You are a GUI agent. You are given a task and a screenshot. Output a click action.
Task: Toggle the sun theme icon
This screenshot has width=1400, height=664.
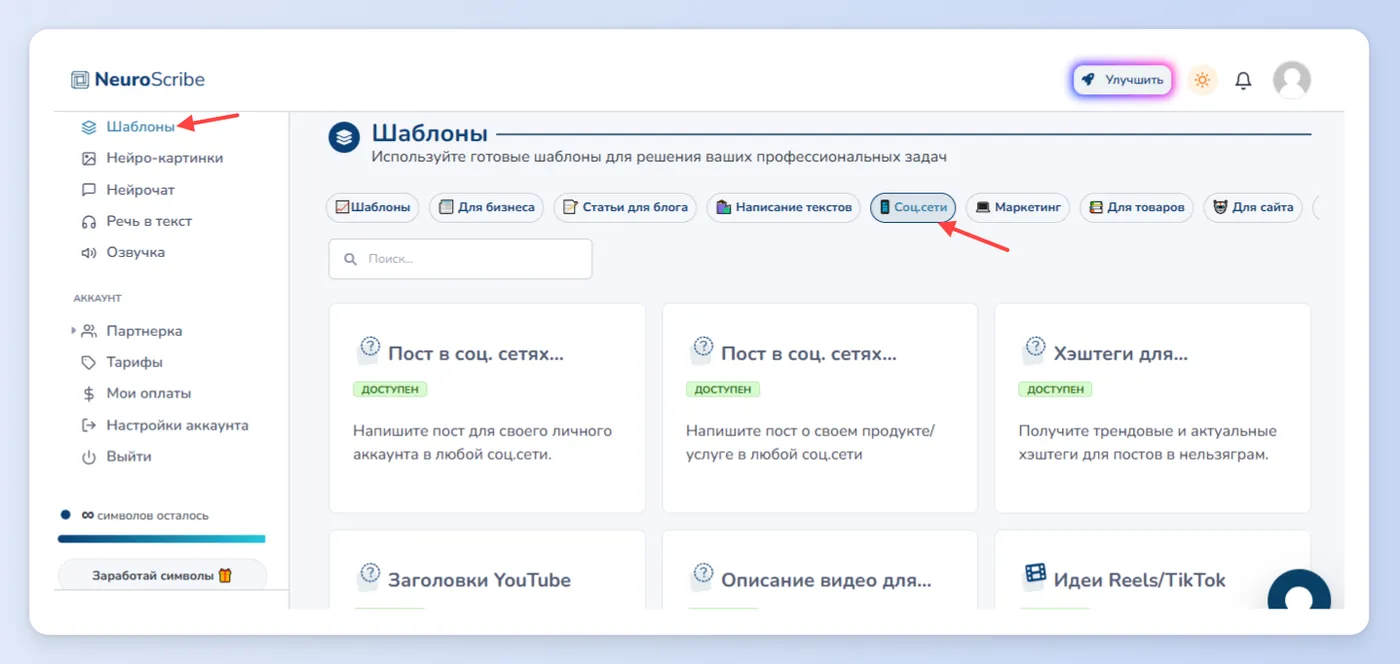[x=1202, y=80]
